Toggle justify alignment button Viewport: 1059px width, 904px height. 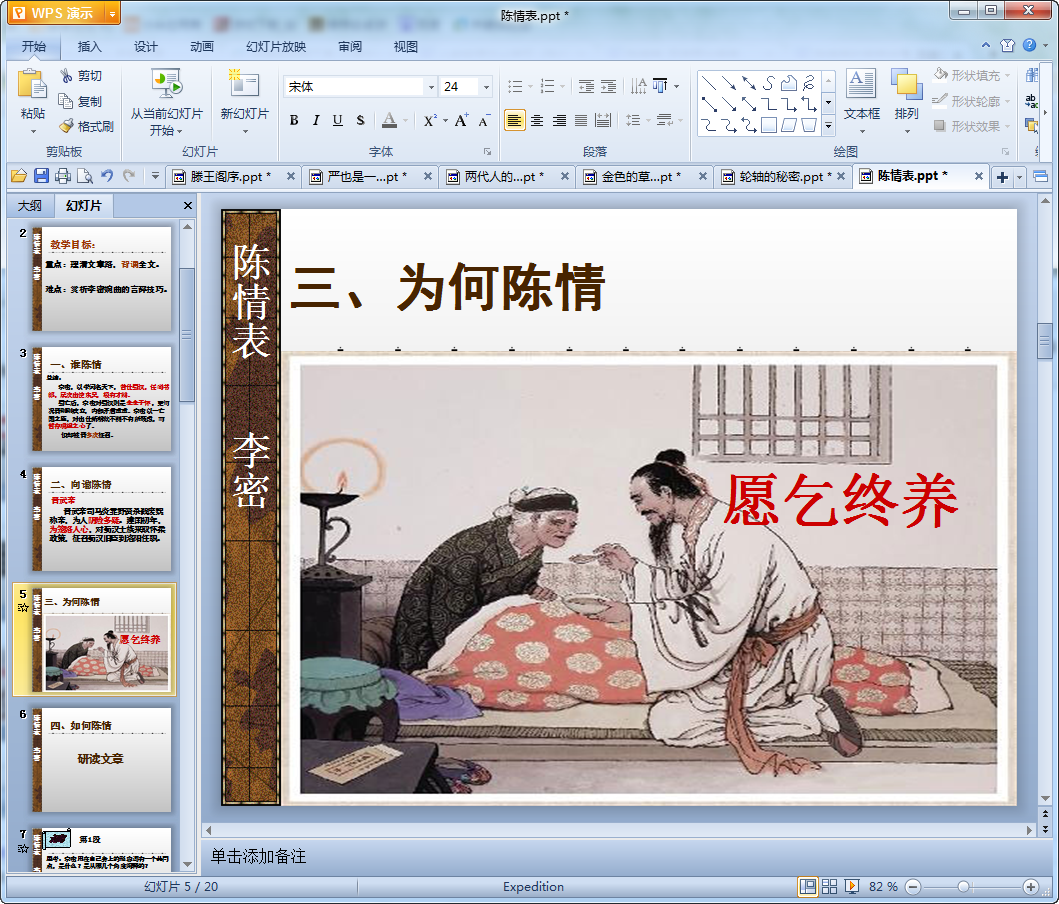point(581,120)
